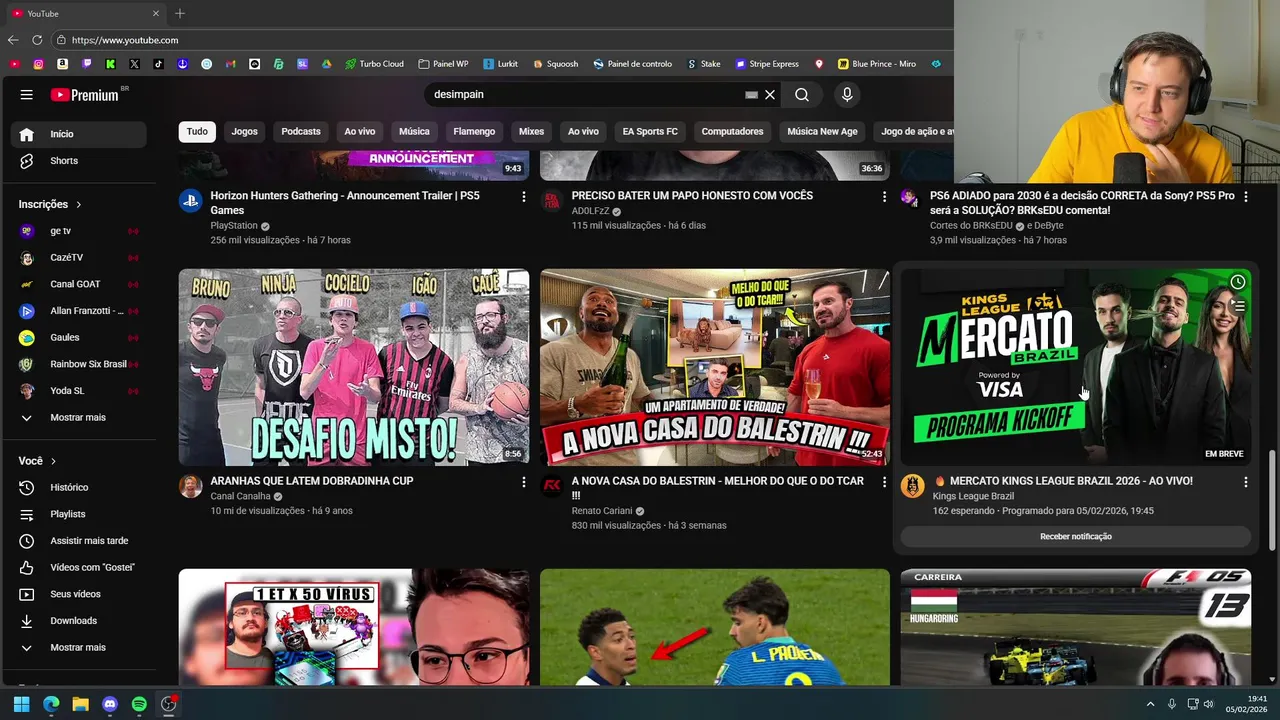The image size is (1280, 720).
Task: Click the browser address bar URL
Action: pos(125,40)
